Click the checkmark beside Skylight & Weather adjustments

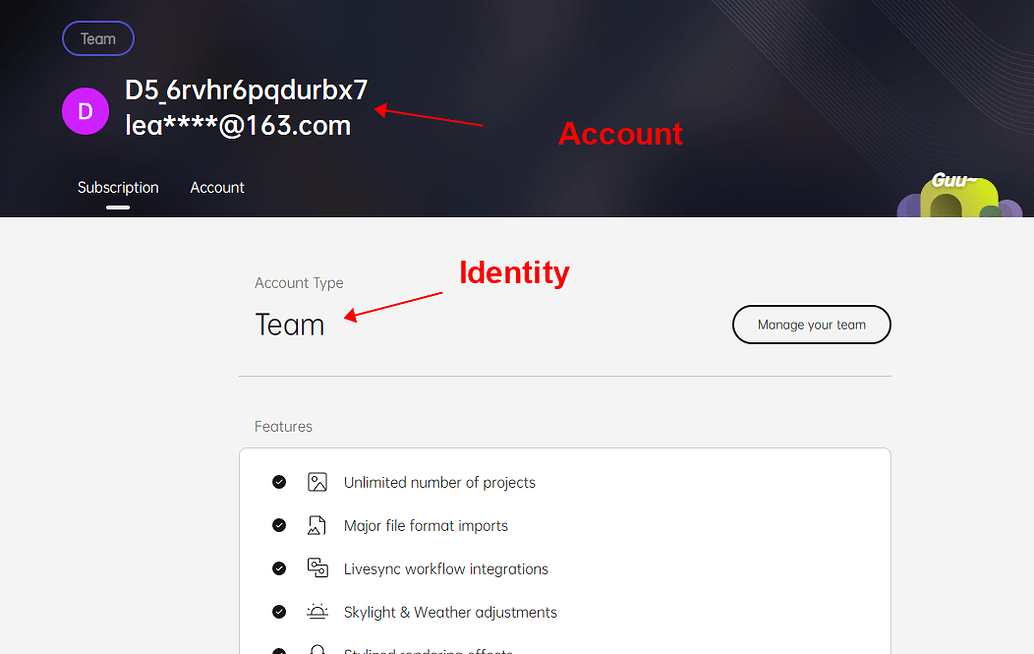tap(279, 611)
